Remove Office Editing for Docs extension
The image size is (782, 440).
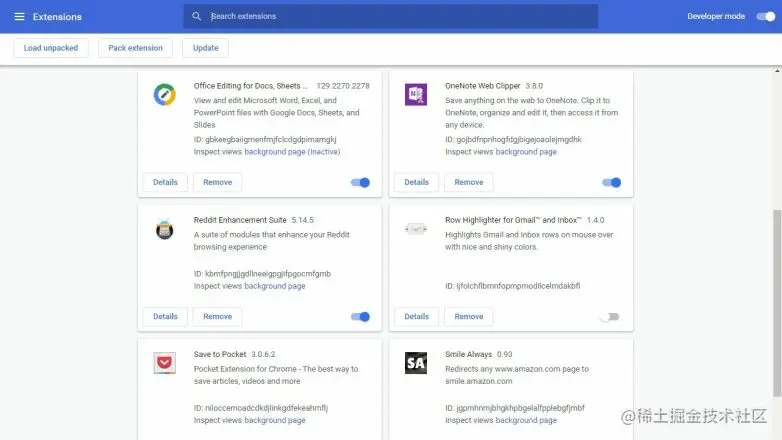(x=217, y=182)
